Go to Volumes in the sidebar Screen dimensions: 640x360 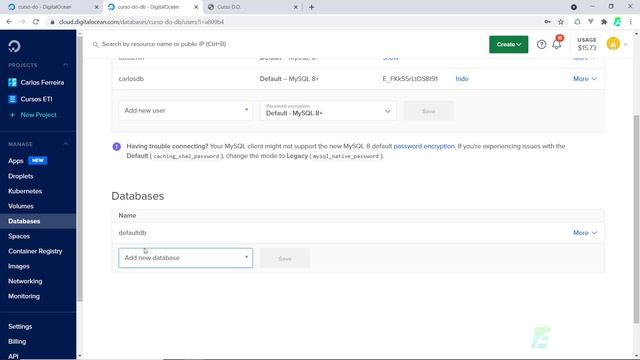tap(21, 206)
